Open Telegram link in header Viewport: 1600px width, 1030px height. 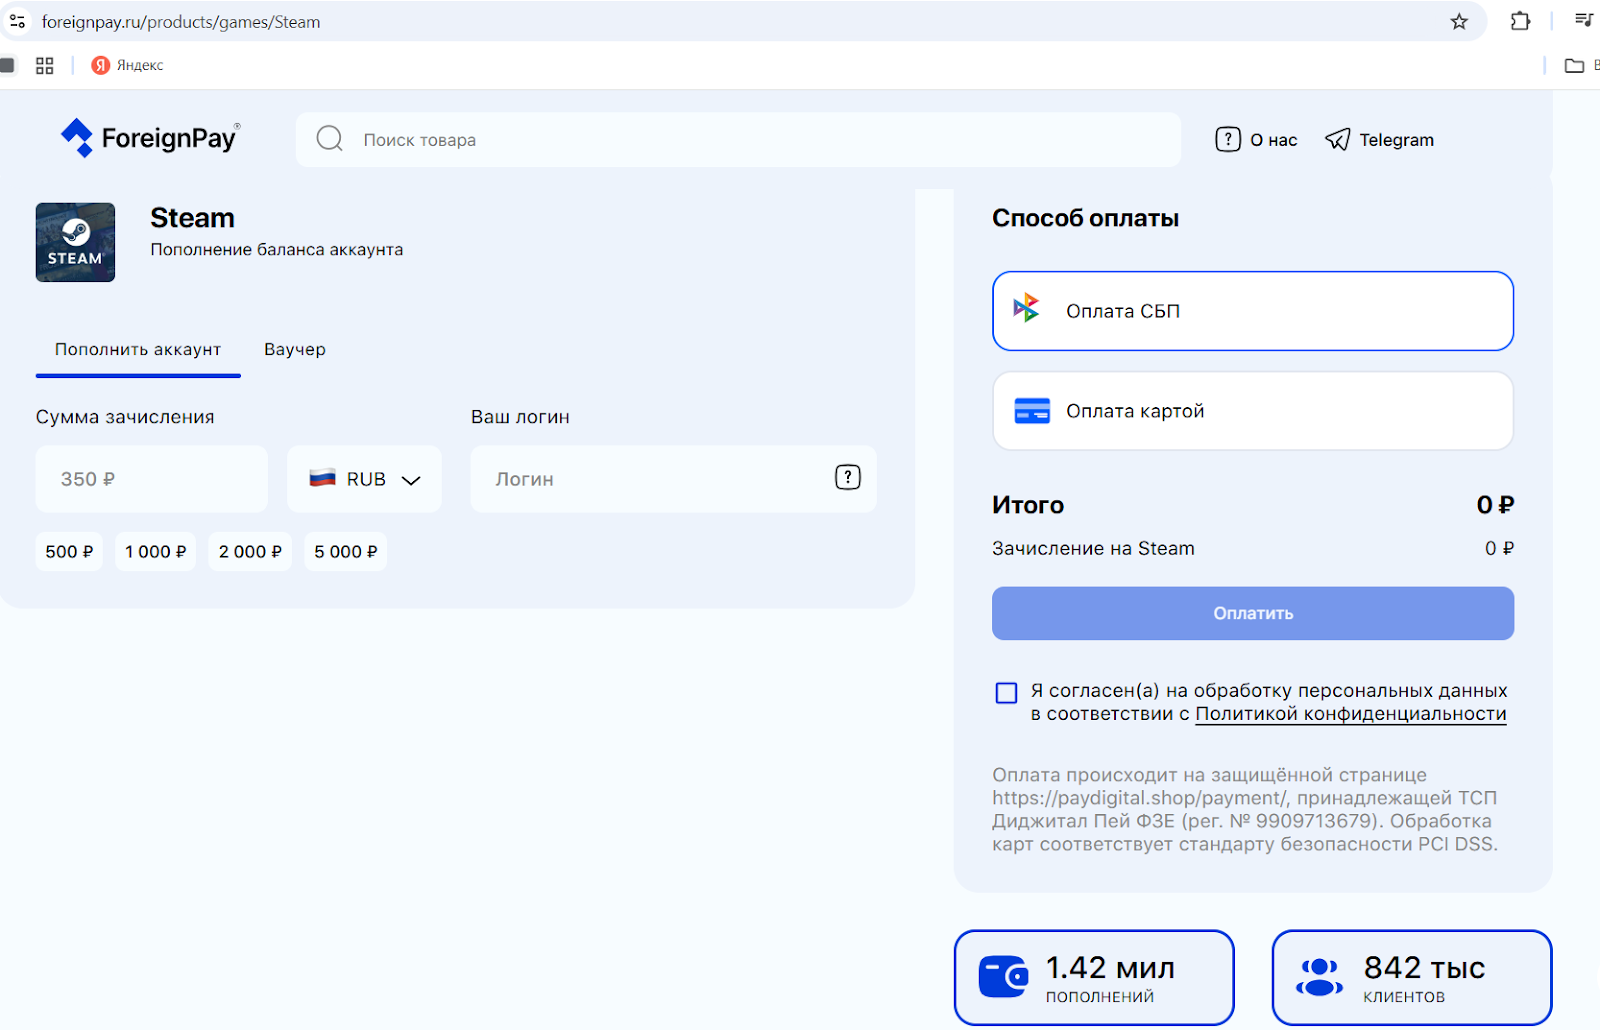1379,140
